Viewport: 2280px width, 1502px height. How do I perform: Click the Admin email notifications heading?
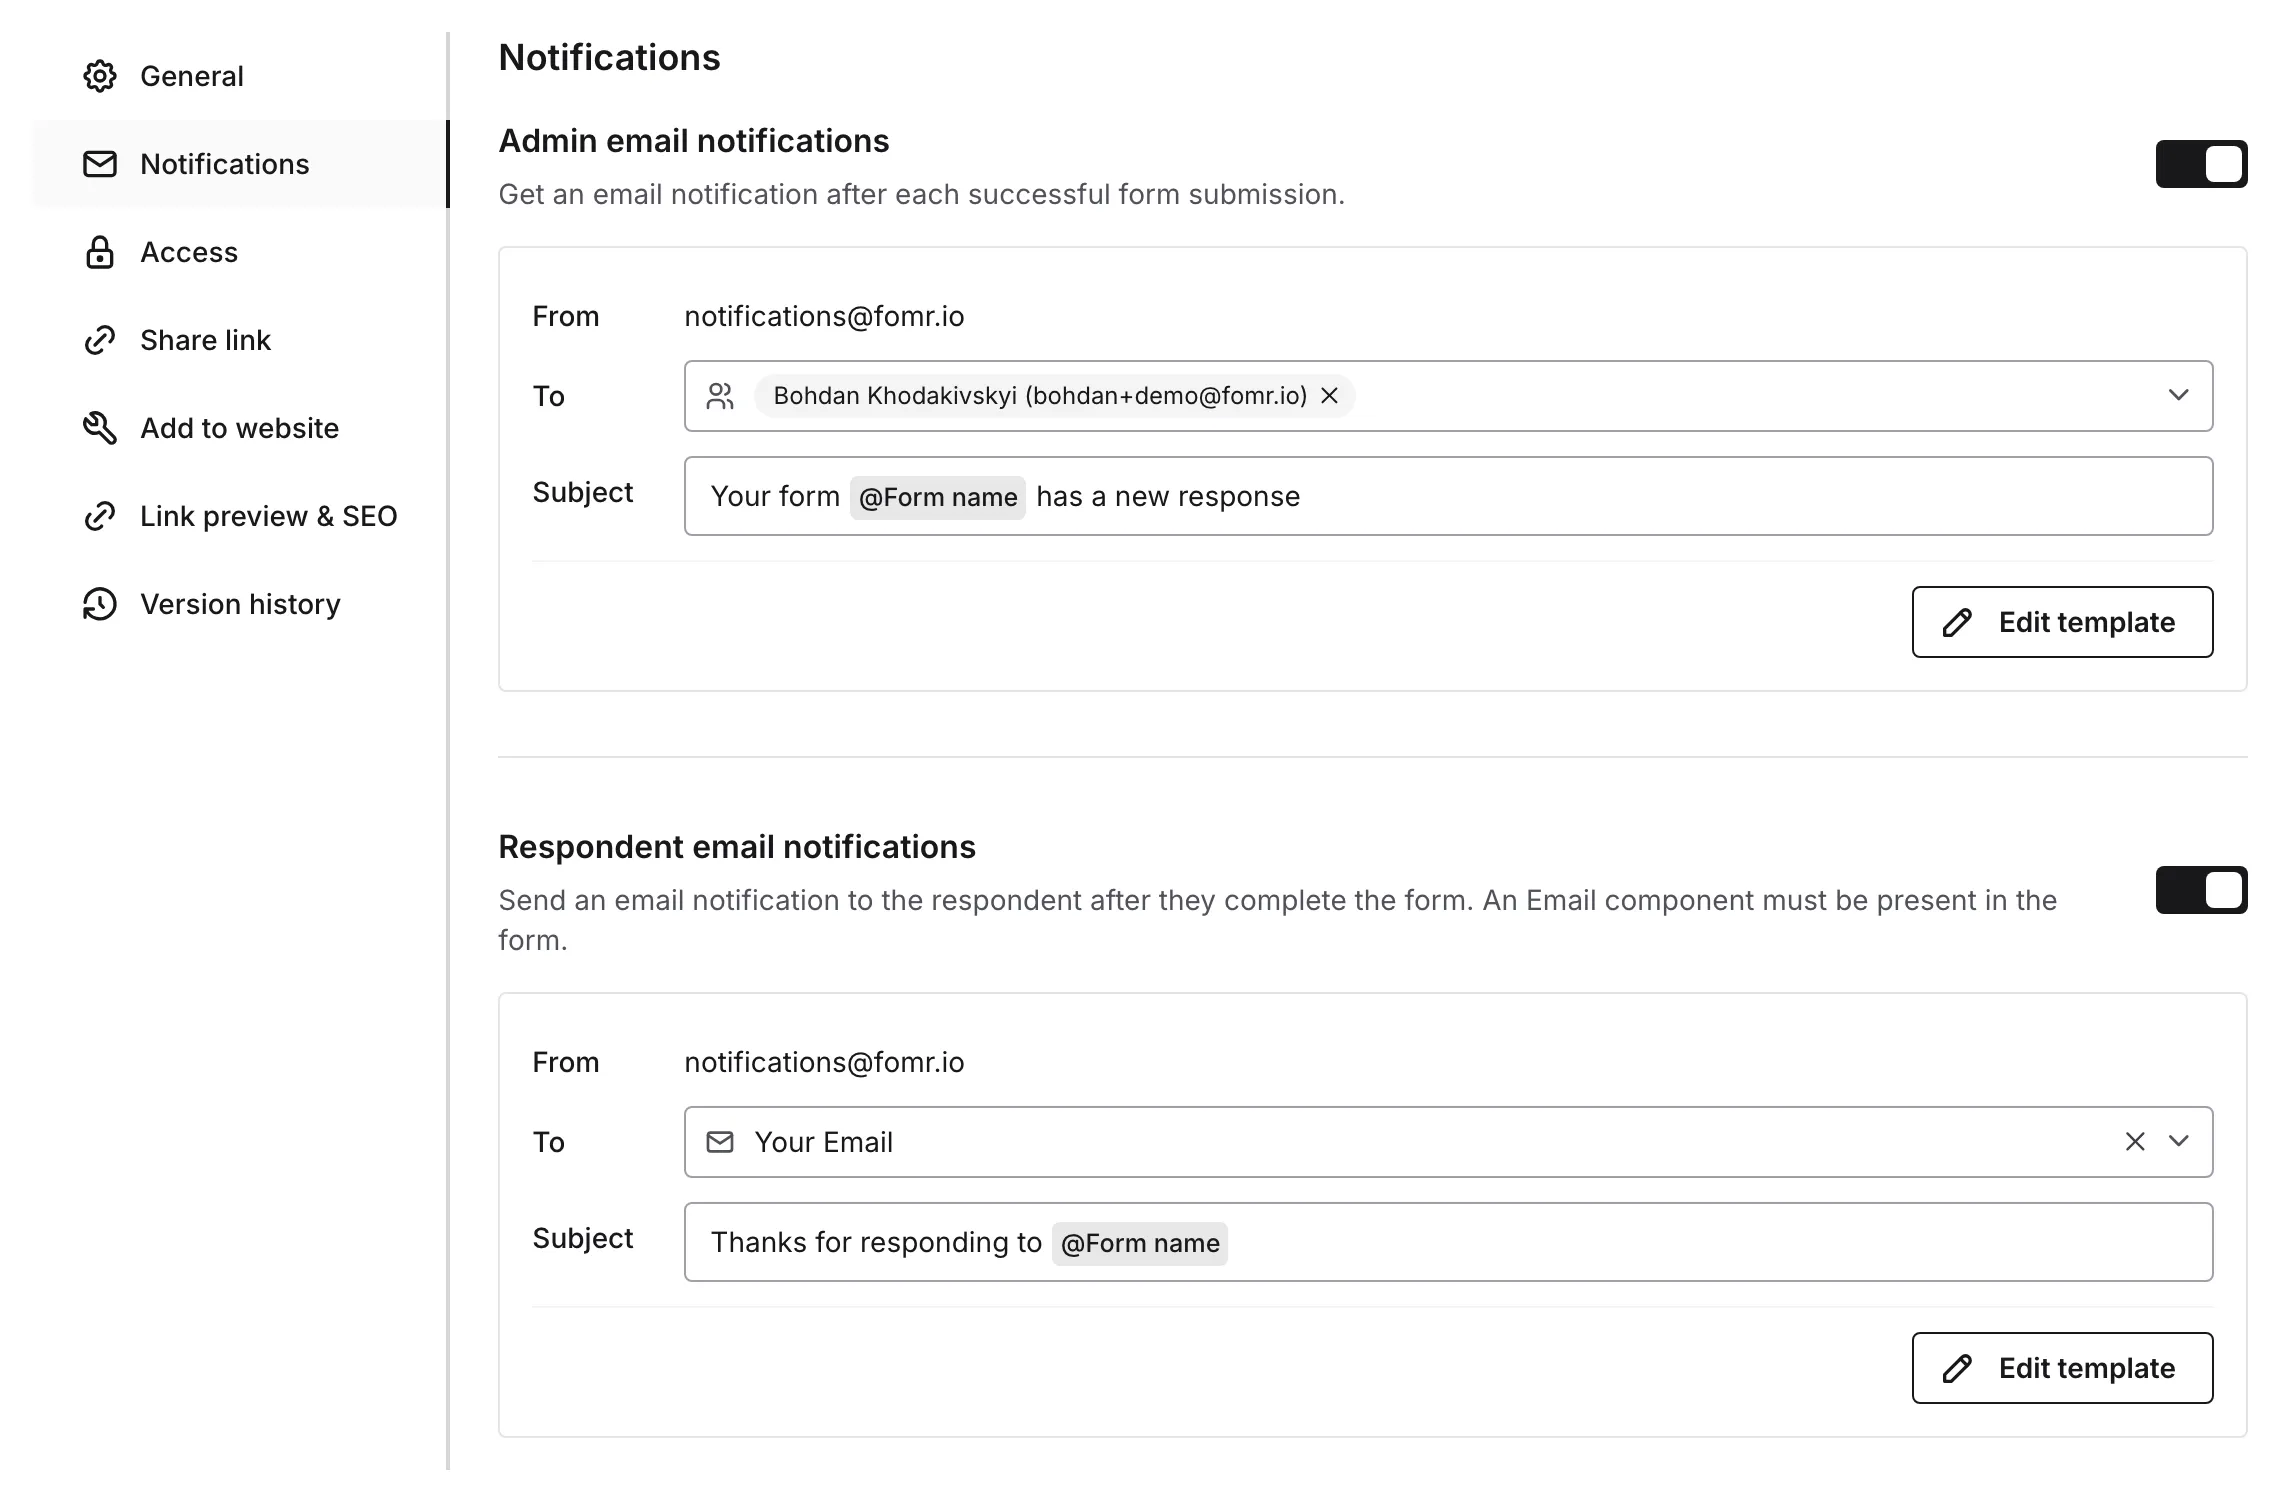694,141
